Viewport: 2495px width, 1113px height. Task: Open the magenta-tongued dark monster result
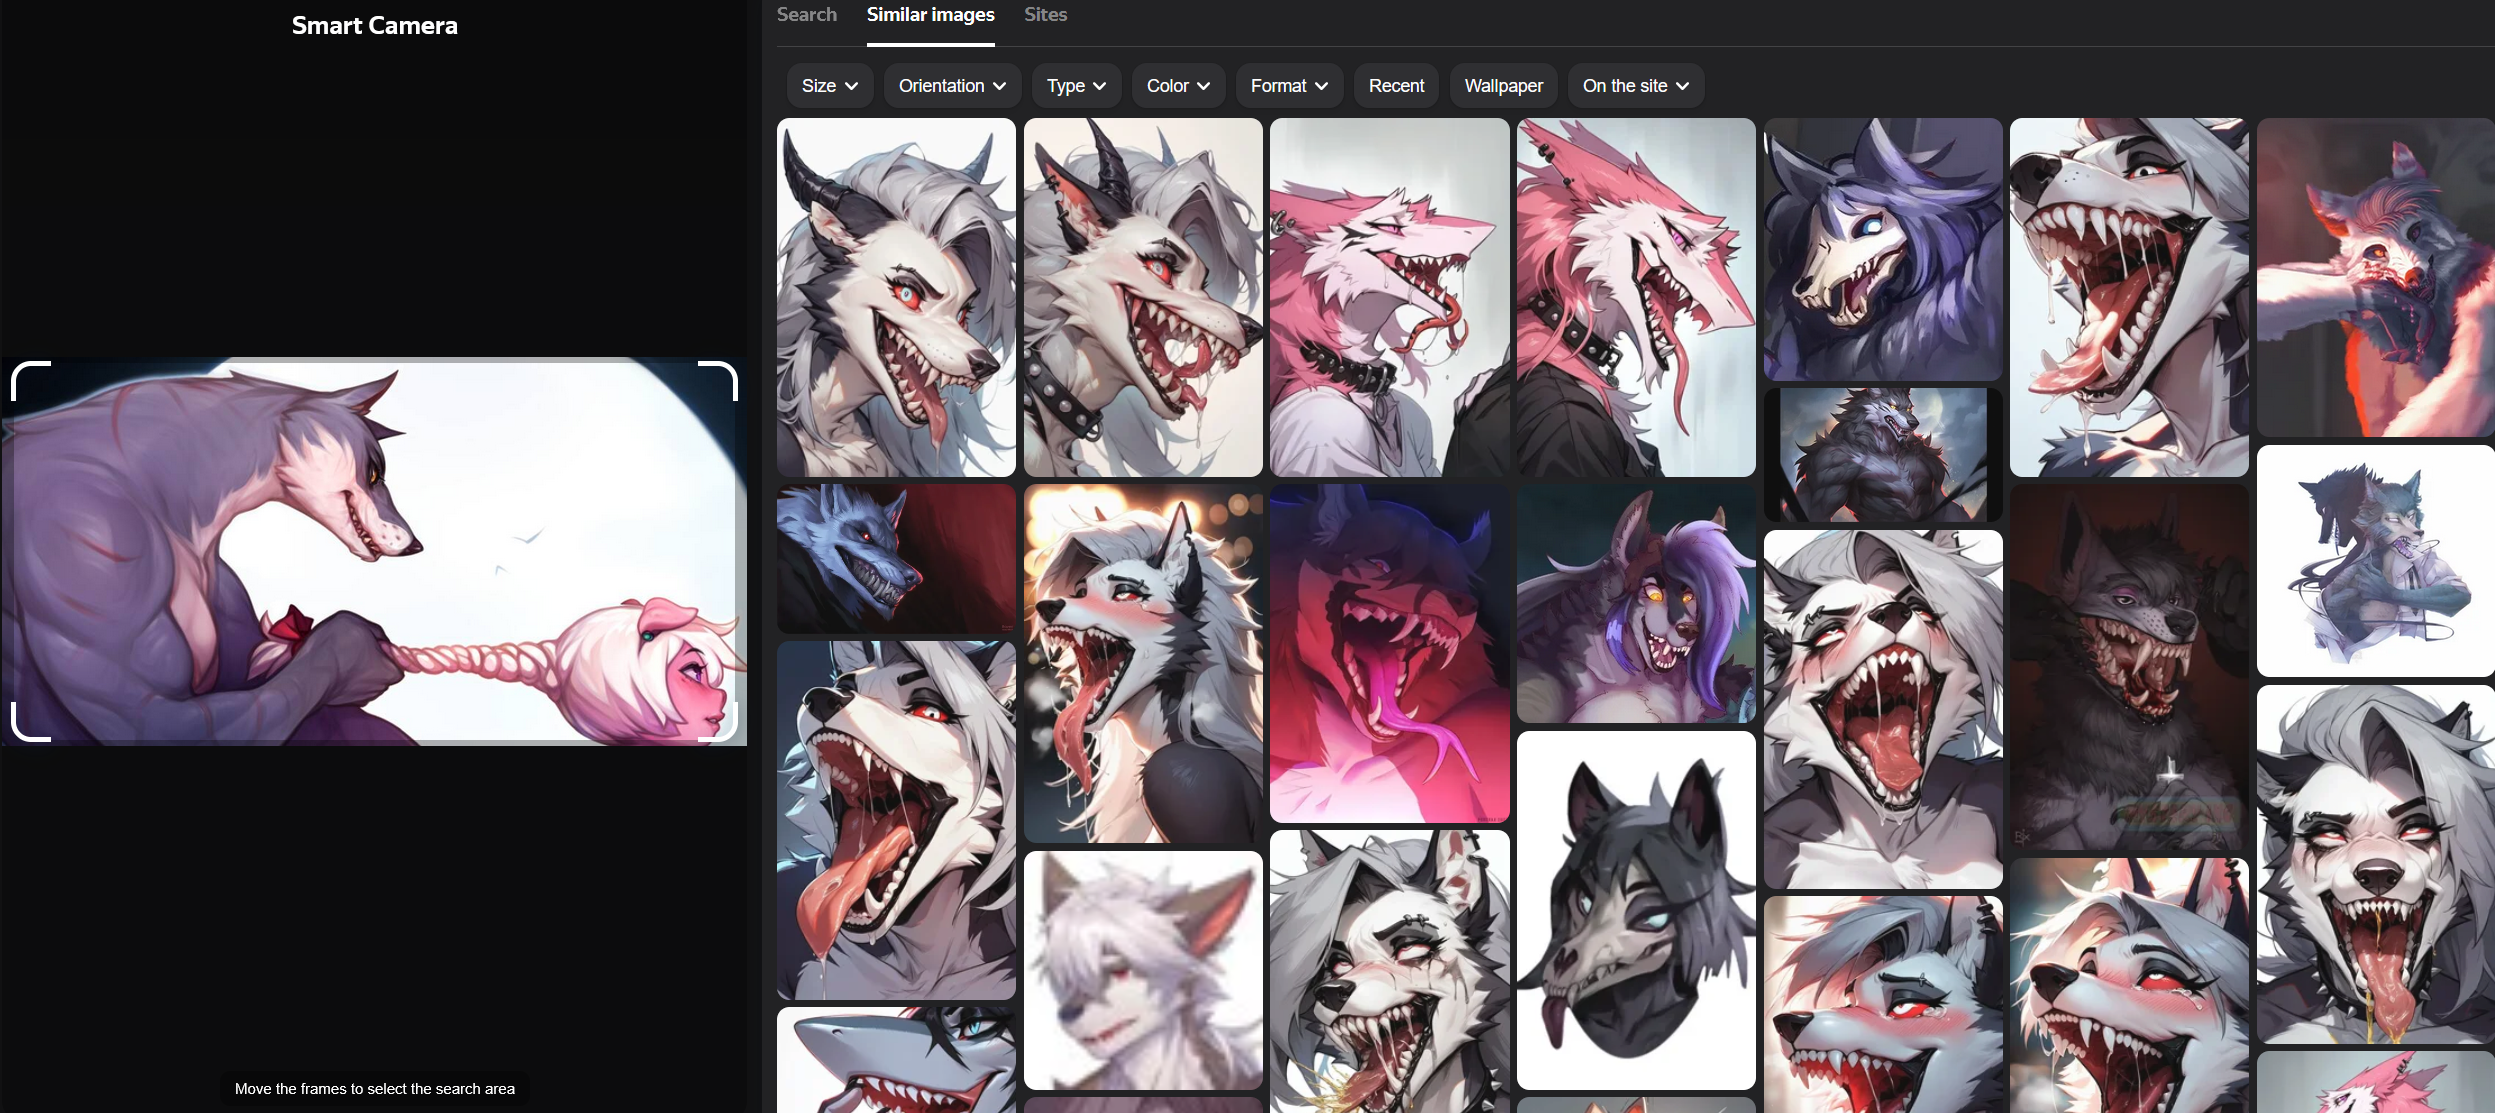(1389, 654)
